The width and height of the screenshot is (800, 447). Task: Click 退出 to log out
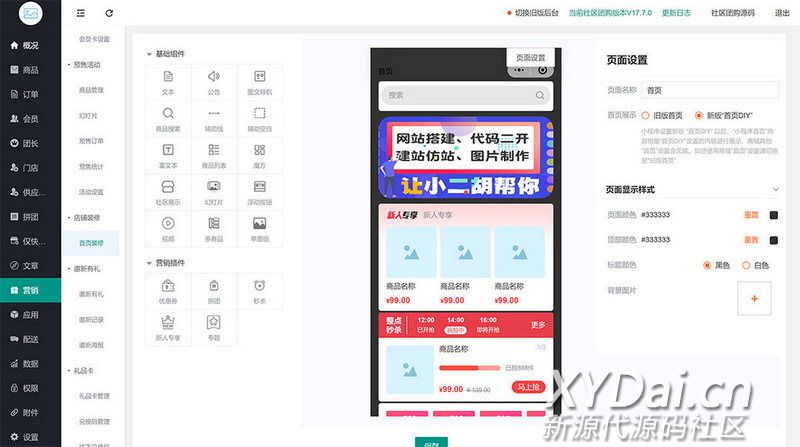782,13
